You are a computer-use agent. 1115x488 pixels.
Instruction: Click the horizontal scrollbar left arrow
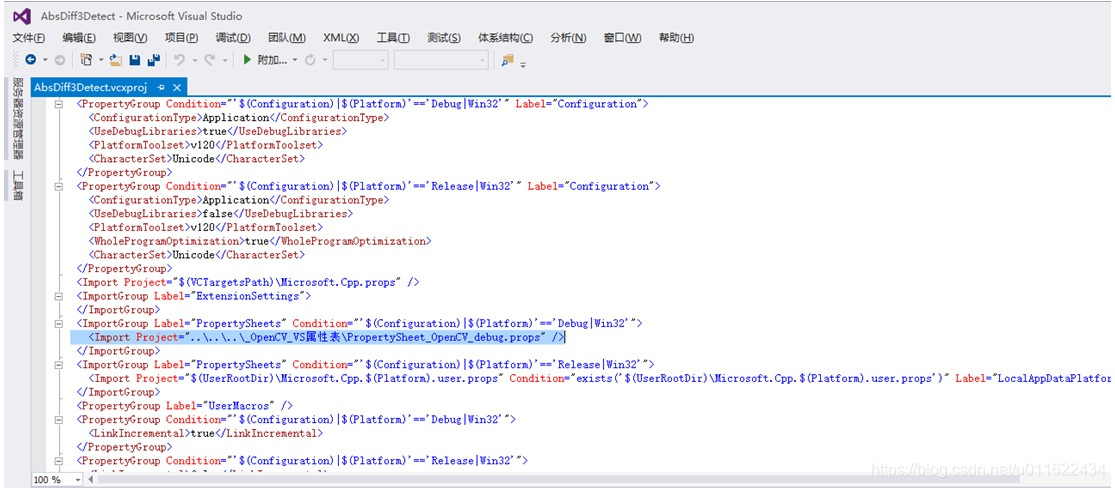pyautogui.click(x=91, y=480)
